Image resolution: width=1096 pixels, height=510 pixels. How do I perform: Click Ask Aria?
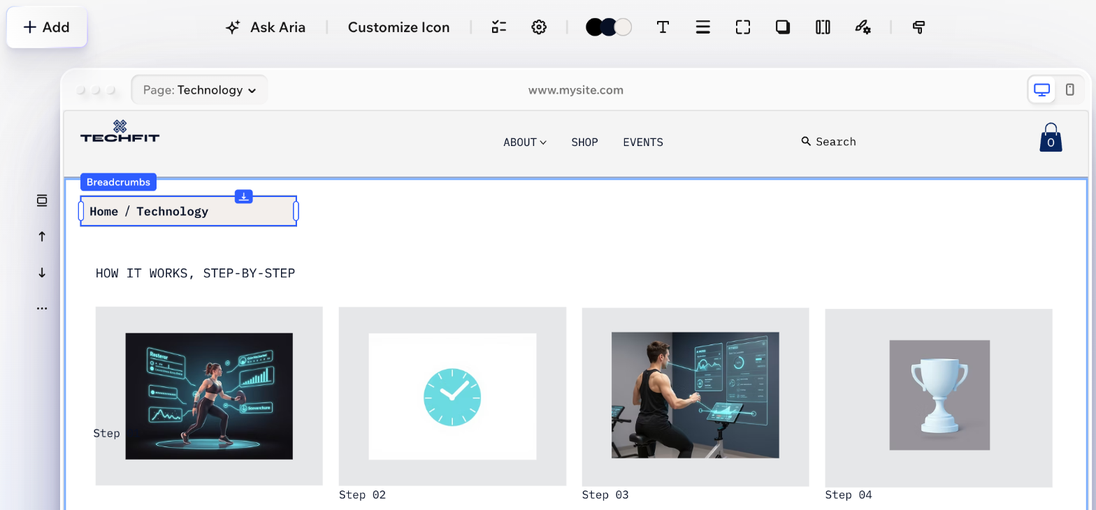[x=266, y=27]
